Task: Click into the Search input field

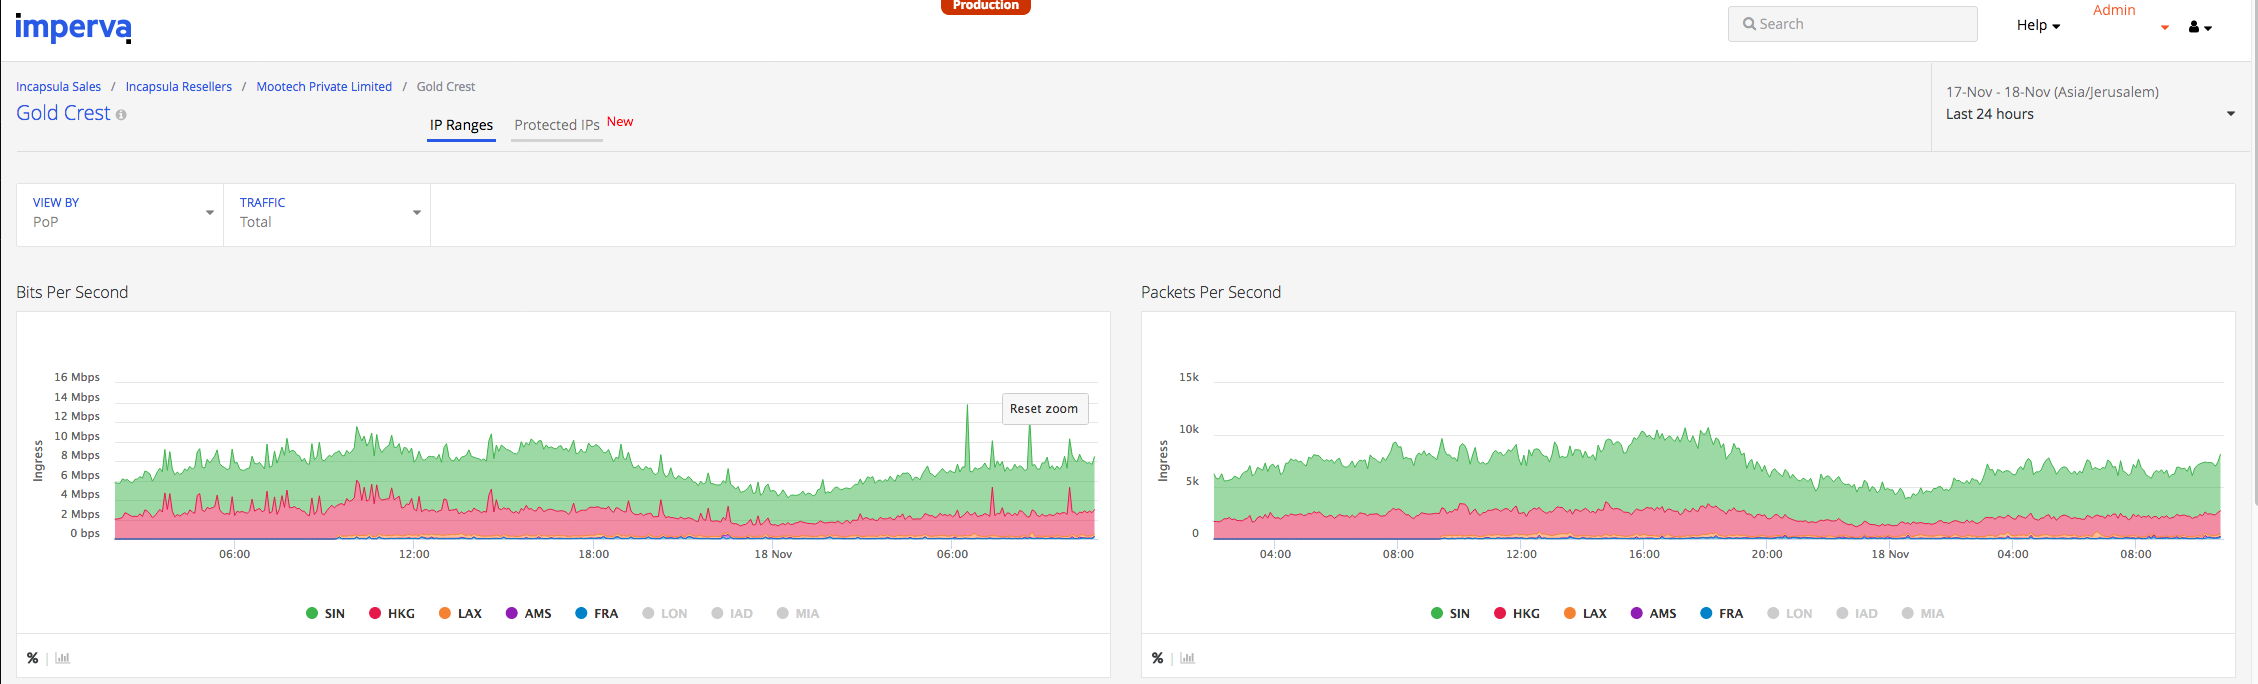Action: click(x=1852, y=24)
